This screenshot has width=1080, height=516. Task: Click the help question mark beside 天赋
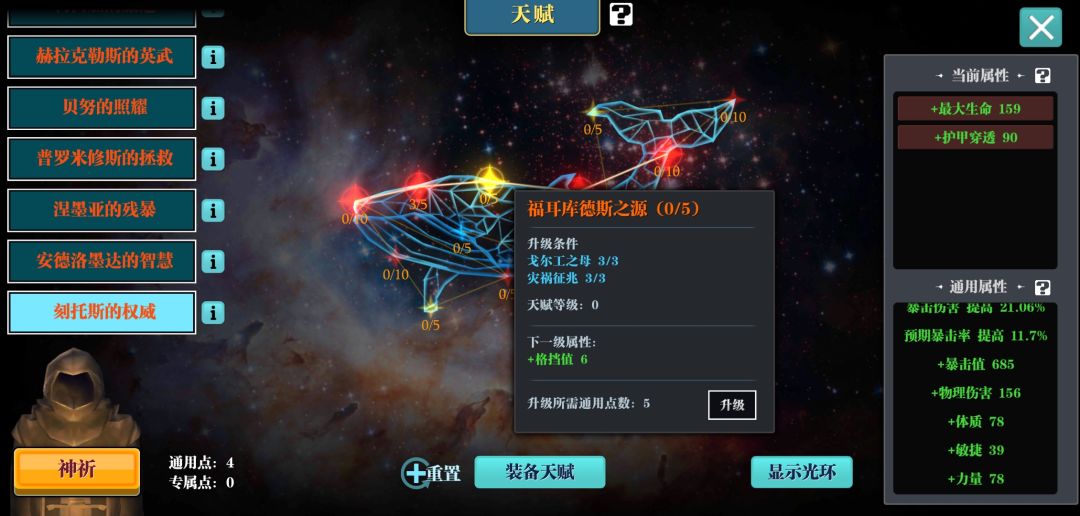621,14
